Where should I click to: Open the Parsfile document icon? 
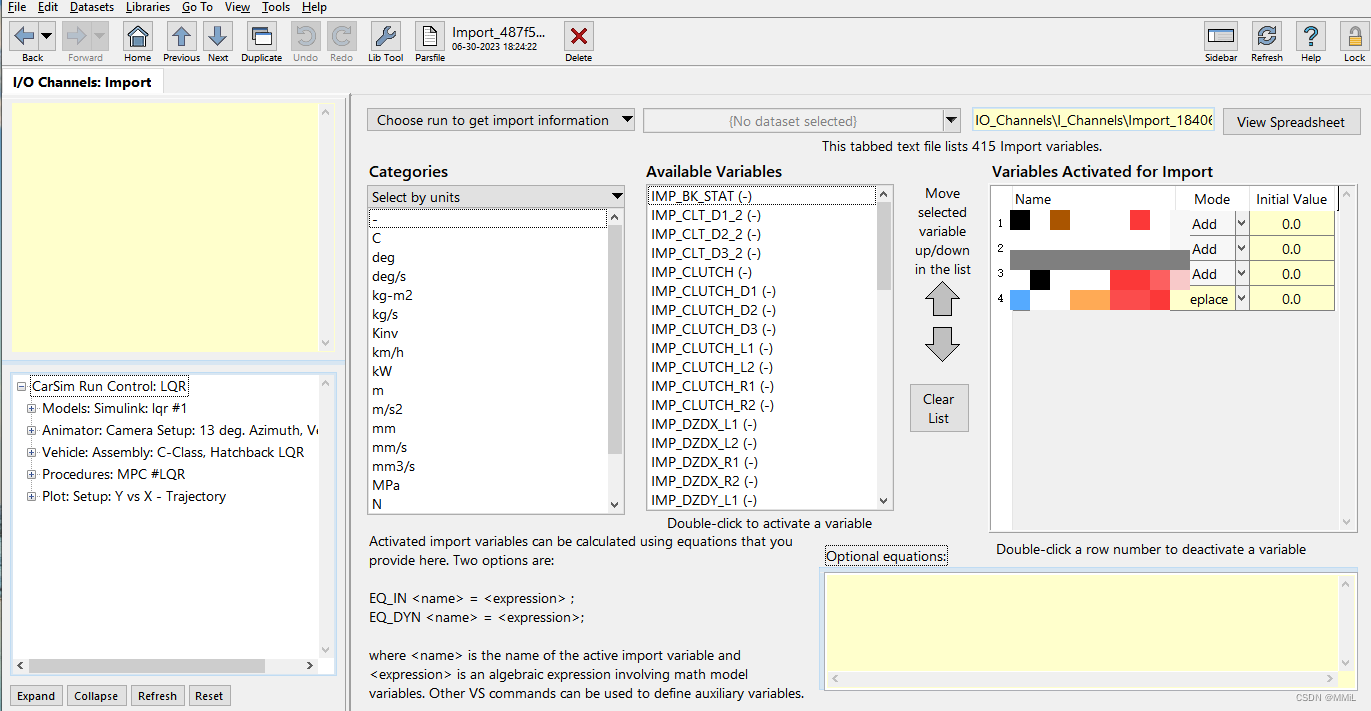tap(429, 38)
